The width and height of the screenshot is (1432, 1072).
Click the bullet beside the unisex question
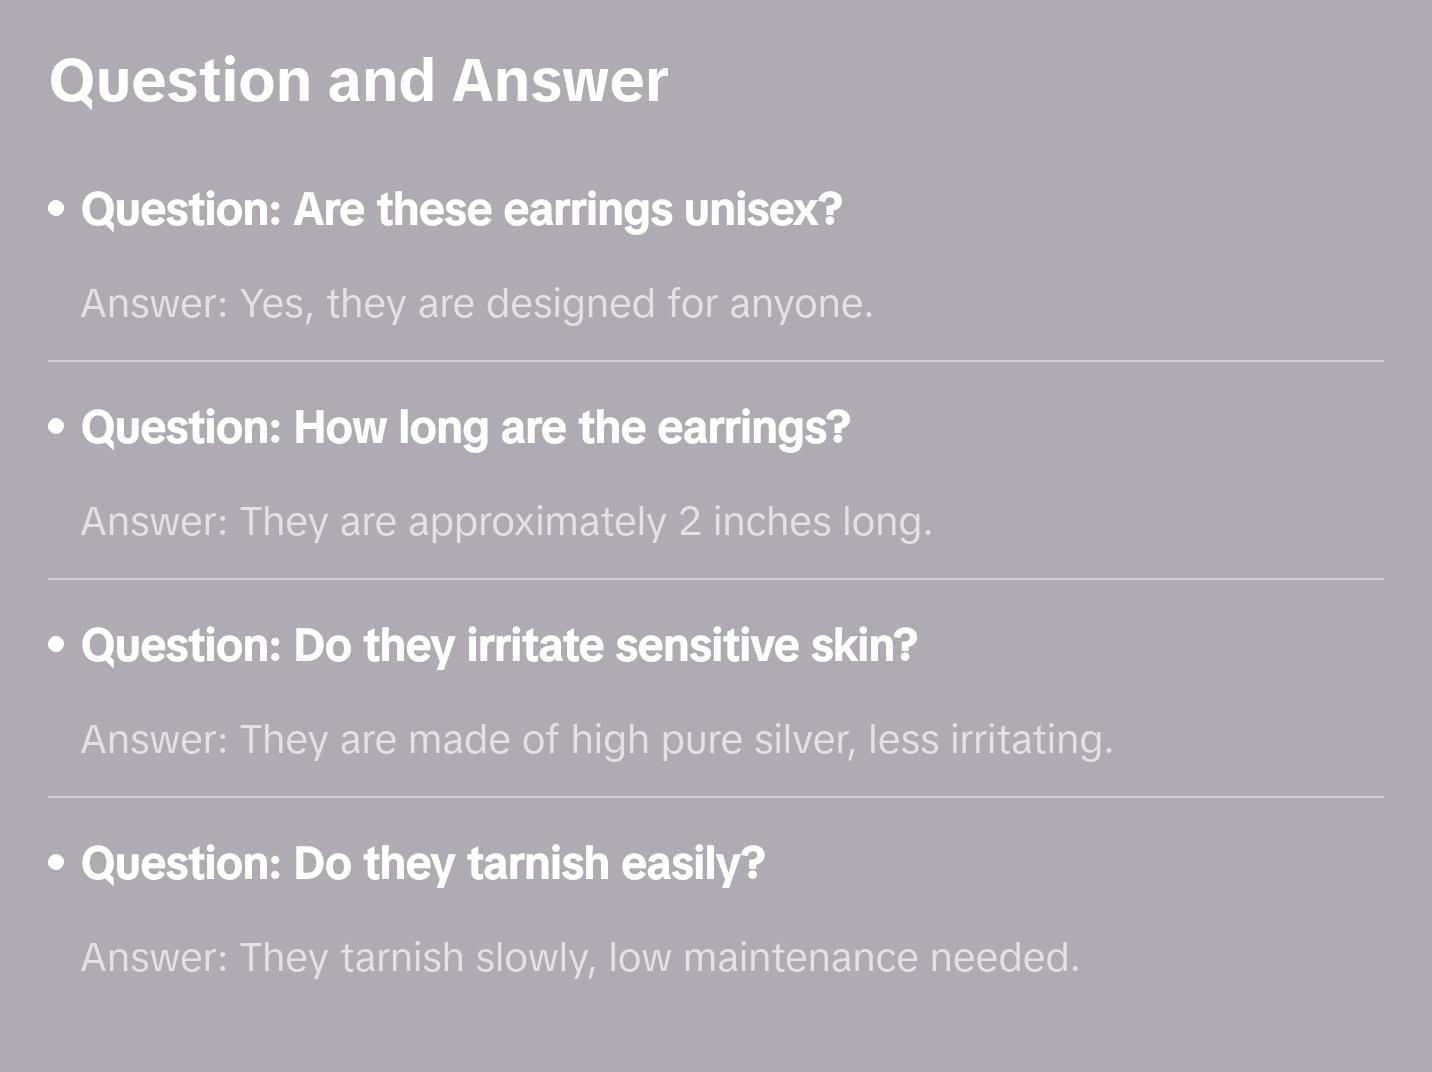[x=57, y=209]
